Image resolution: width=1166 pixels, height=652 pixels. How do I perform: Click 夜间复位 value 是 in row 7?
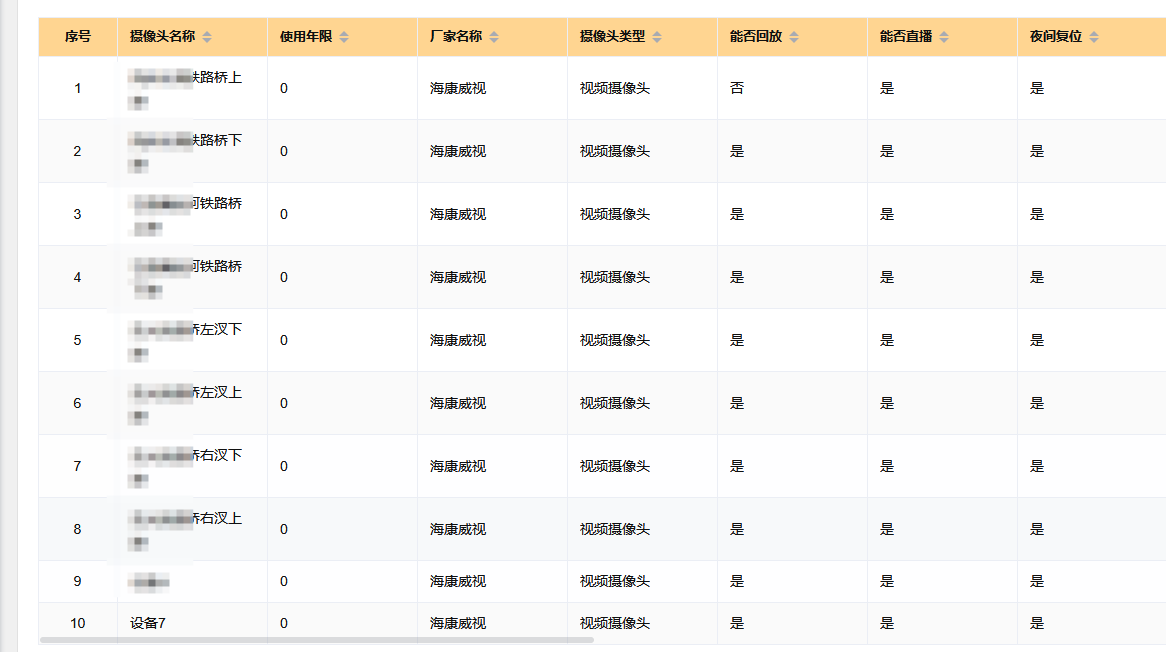click(1037, 466)
